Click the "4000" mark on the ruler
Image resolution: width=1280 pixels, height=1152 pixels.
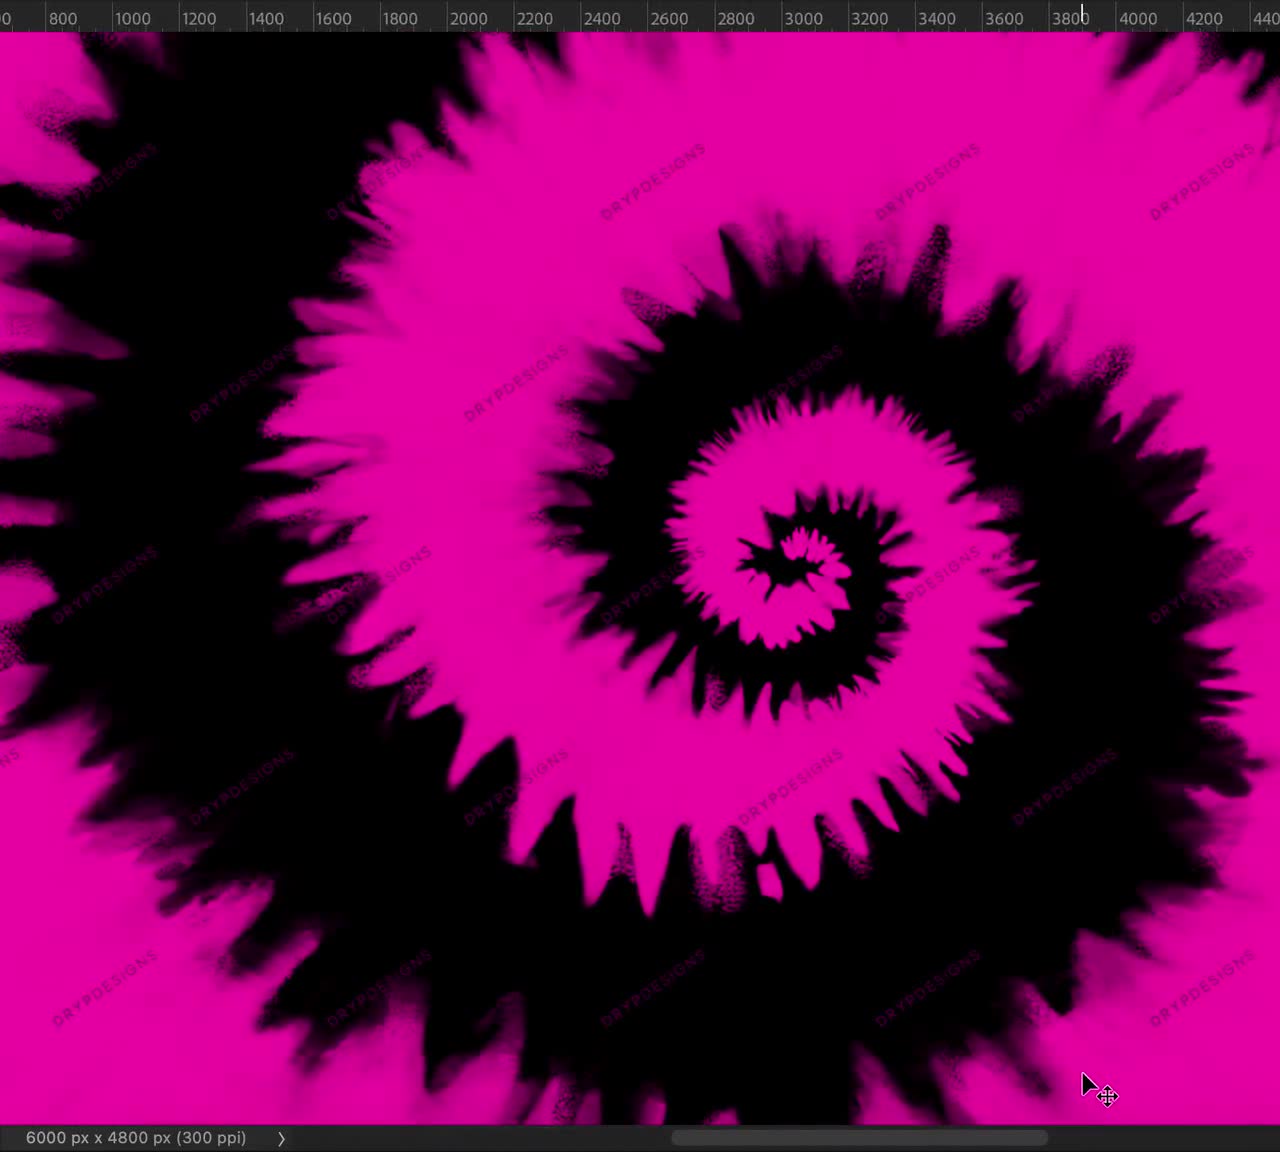pos(1138,19)
